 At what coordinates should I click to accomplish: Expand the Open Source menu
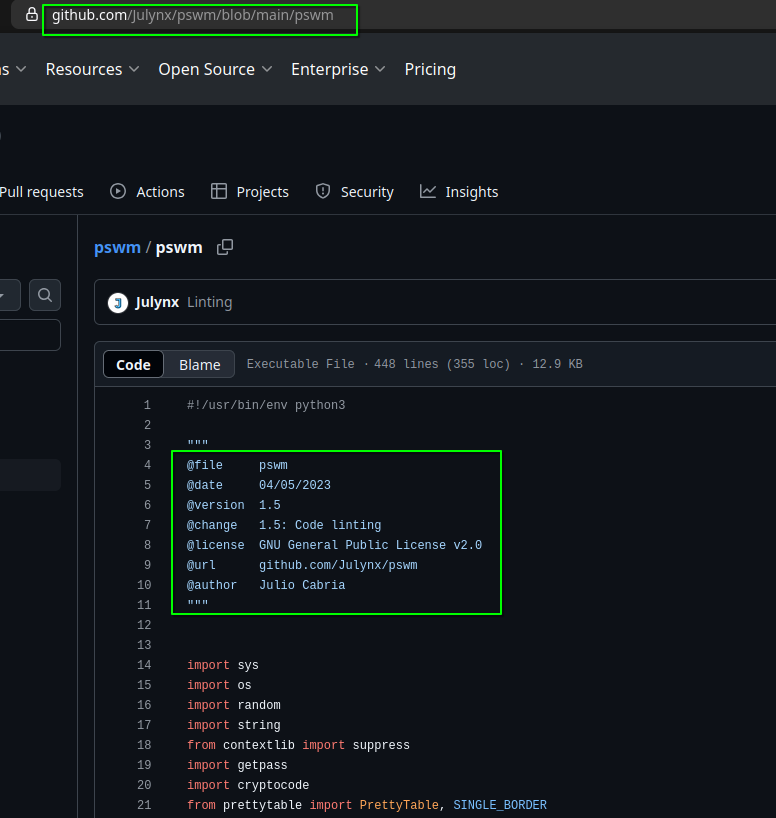(x=215, y=69)
